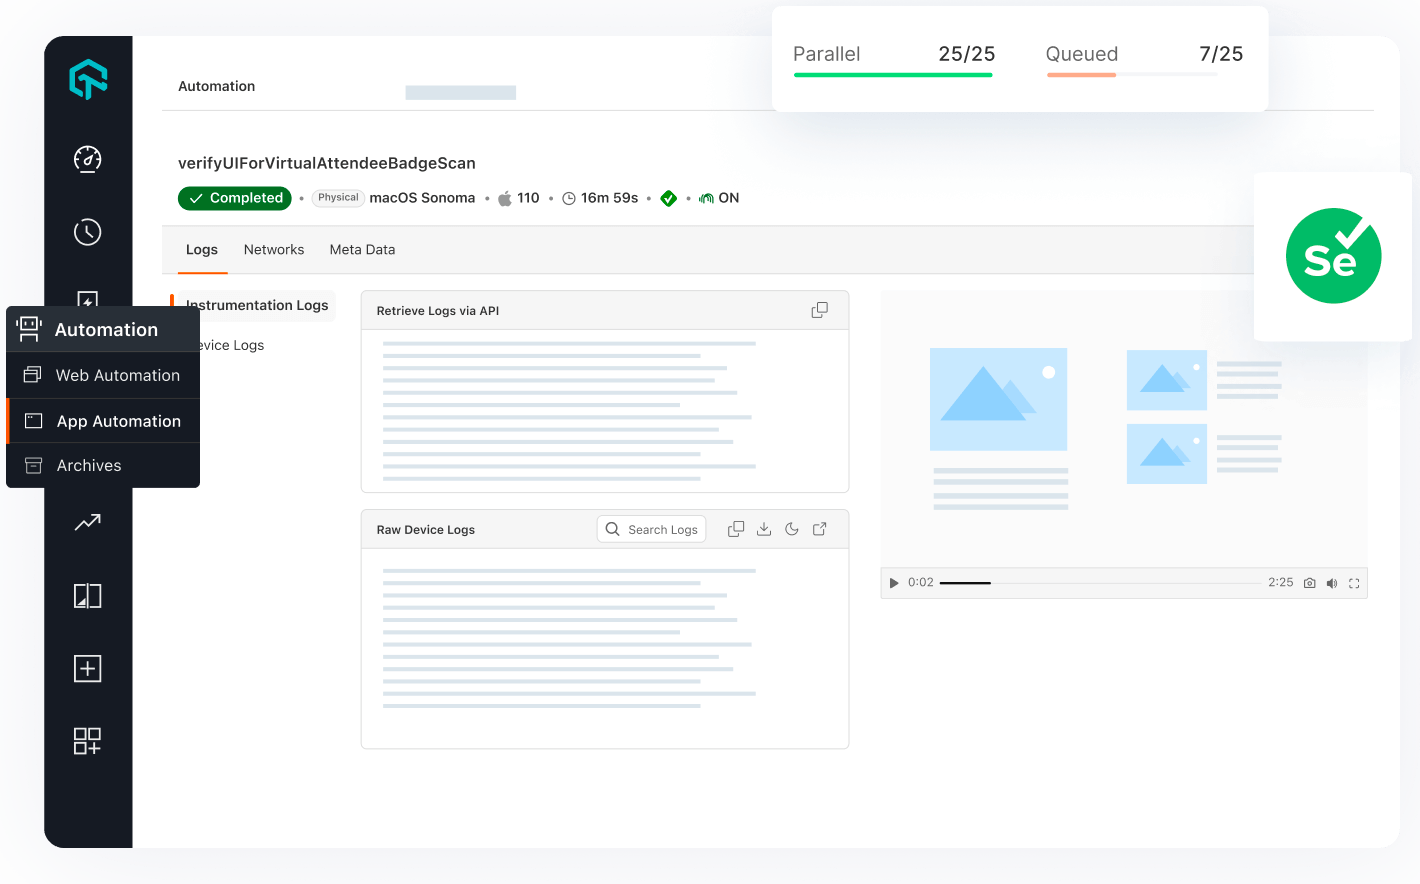Screen dimensions: 1420x884
Task: Click the plus-square icon in the sidebar
Action: 87,668
